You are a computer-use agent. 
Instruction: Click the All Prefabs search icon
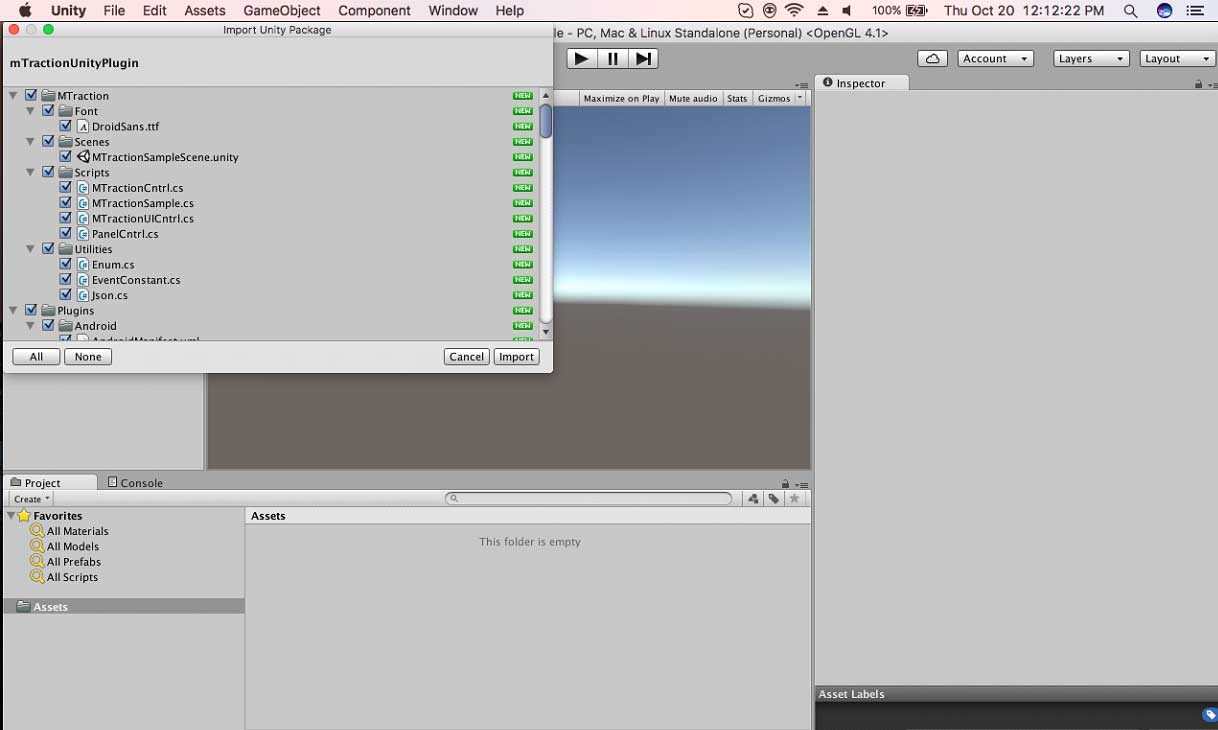click(38, 562)
